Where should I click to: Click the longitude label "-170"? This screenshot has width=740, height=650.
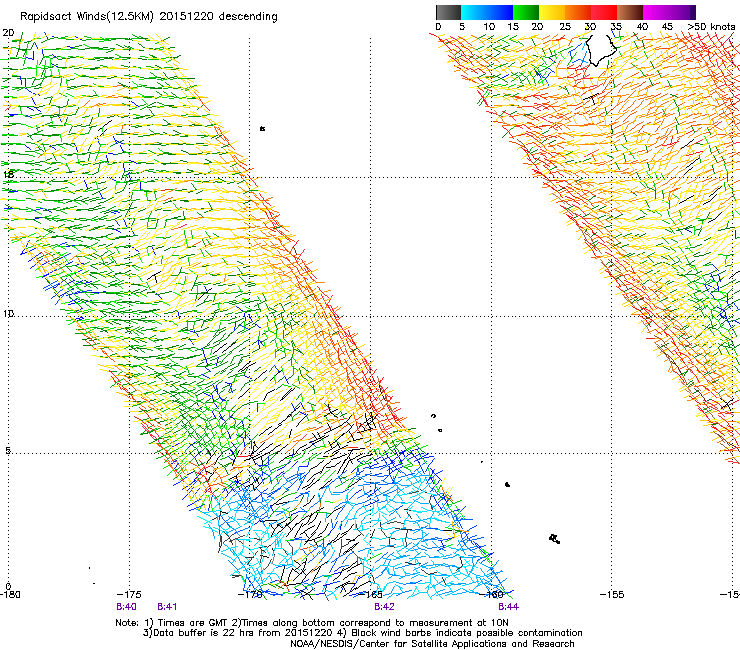tap(250, 594)
